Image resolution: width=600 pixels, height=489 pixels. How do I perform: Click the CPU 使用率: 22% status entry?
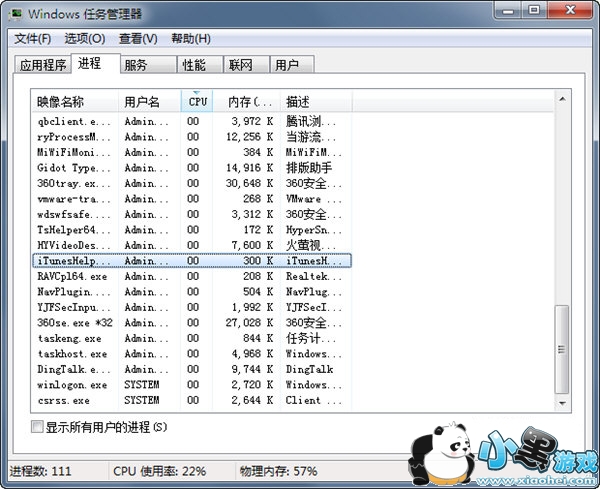coord(160,471)
